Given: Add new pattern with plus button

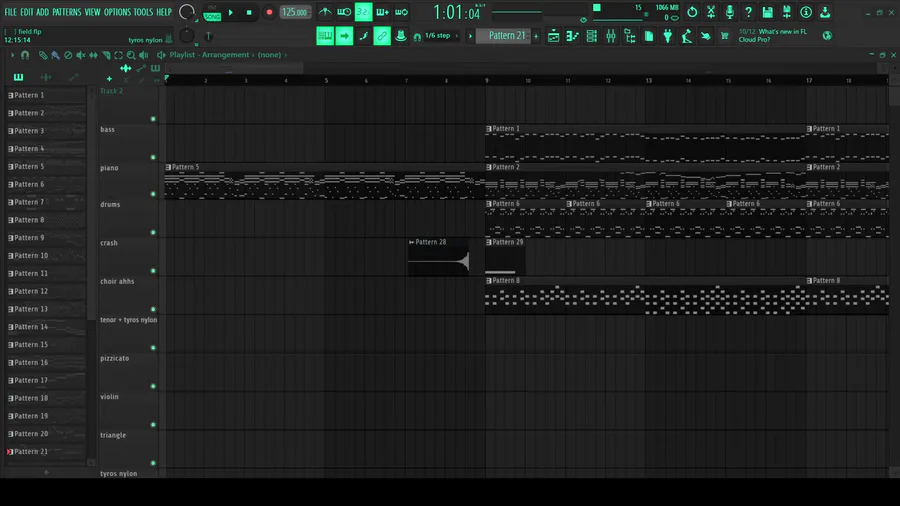Looking at the screenshot, I should click(x=536, y=36).
